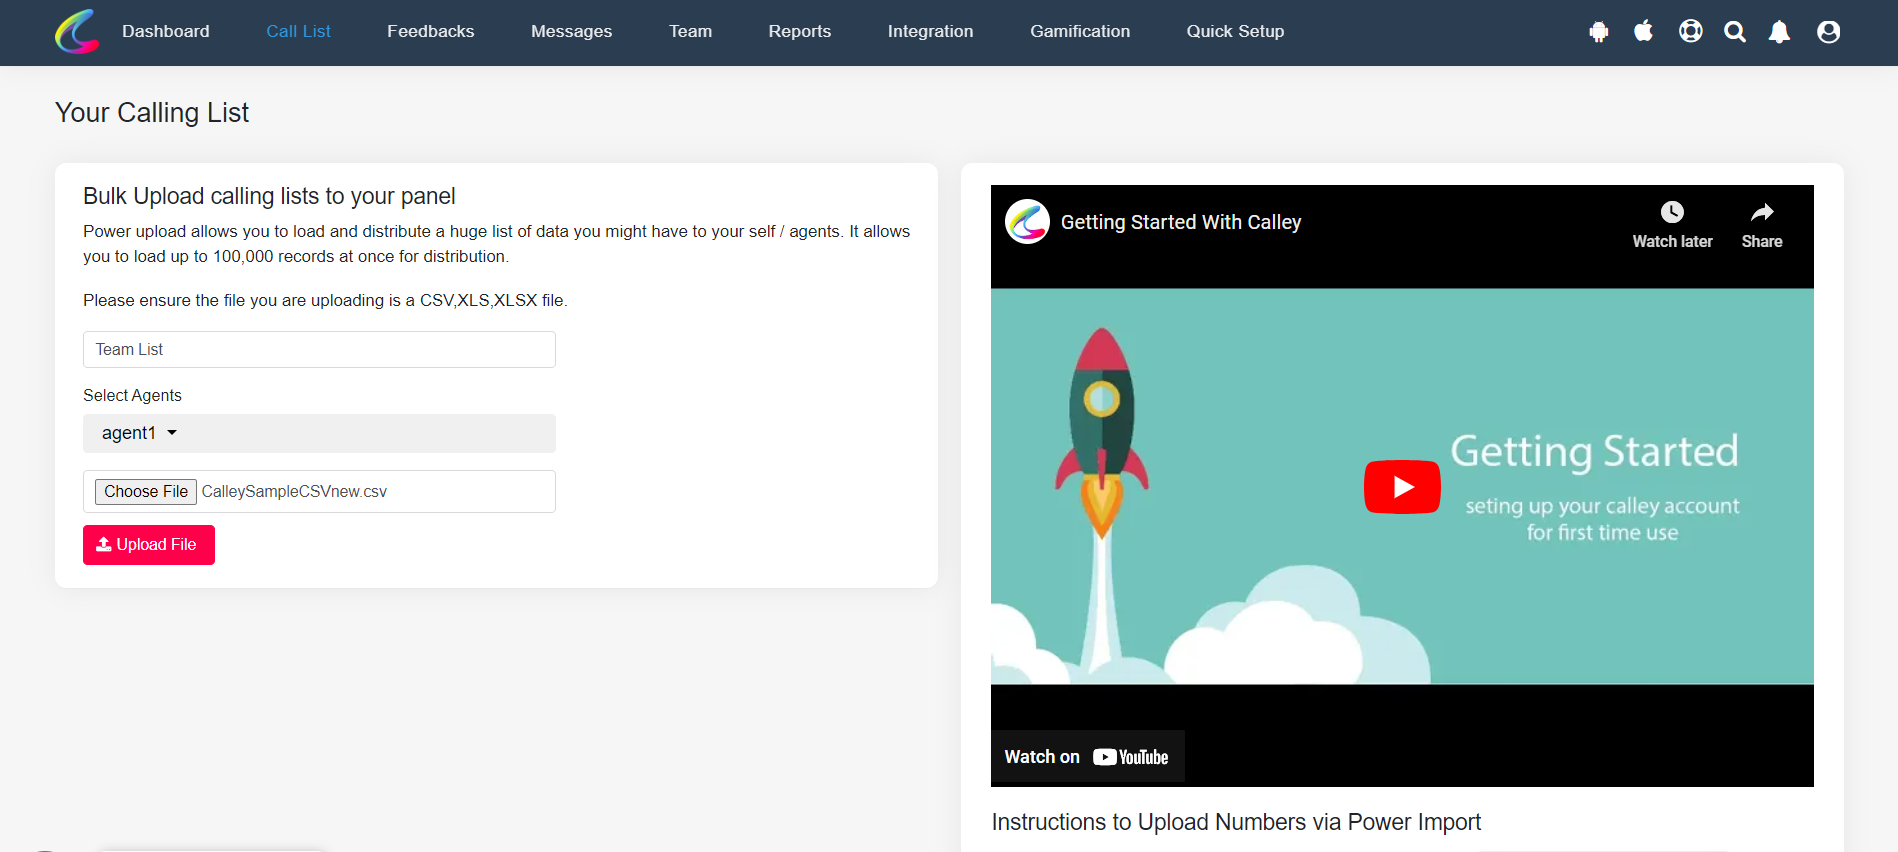1898x852 pixels.
Task: Click Watch on YouTube link
Action: pyautogui.click(x=1087, y=757)
